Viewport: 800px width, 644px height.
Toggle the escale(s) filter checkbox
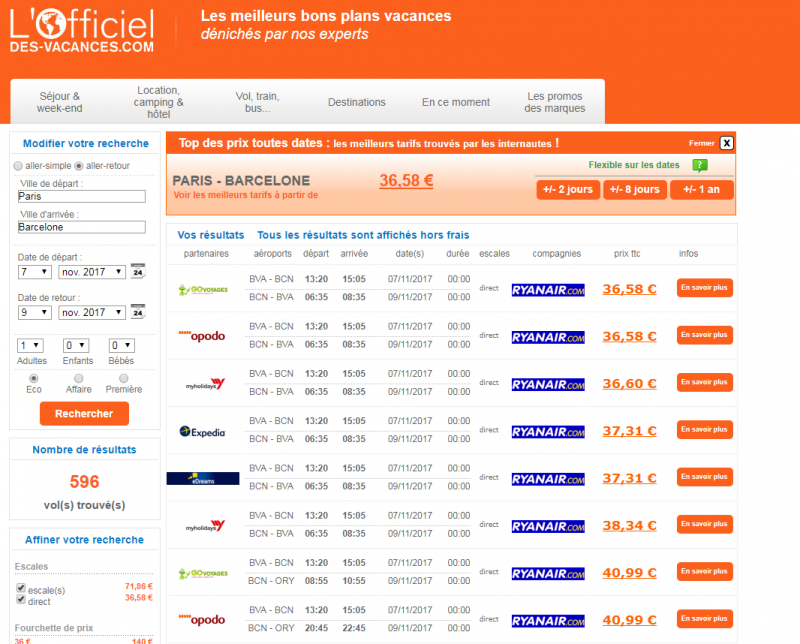tap(21, 588)
